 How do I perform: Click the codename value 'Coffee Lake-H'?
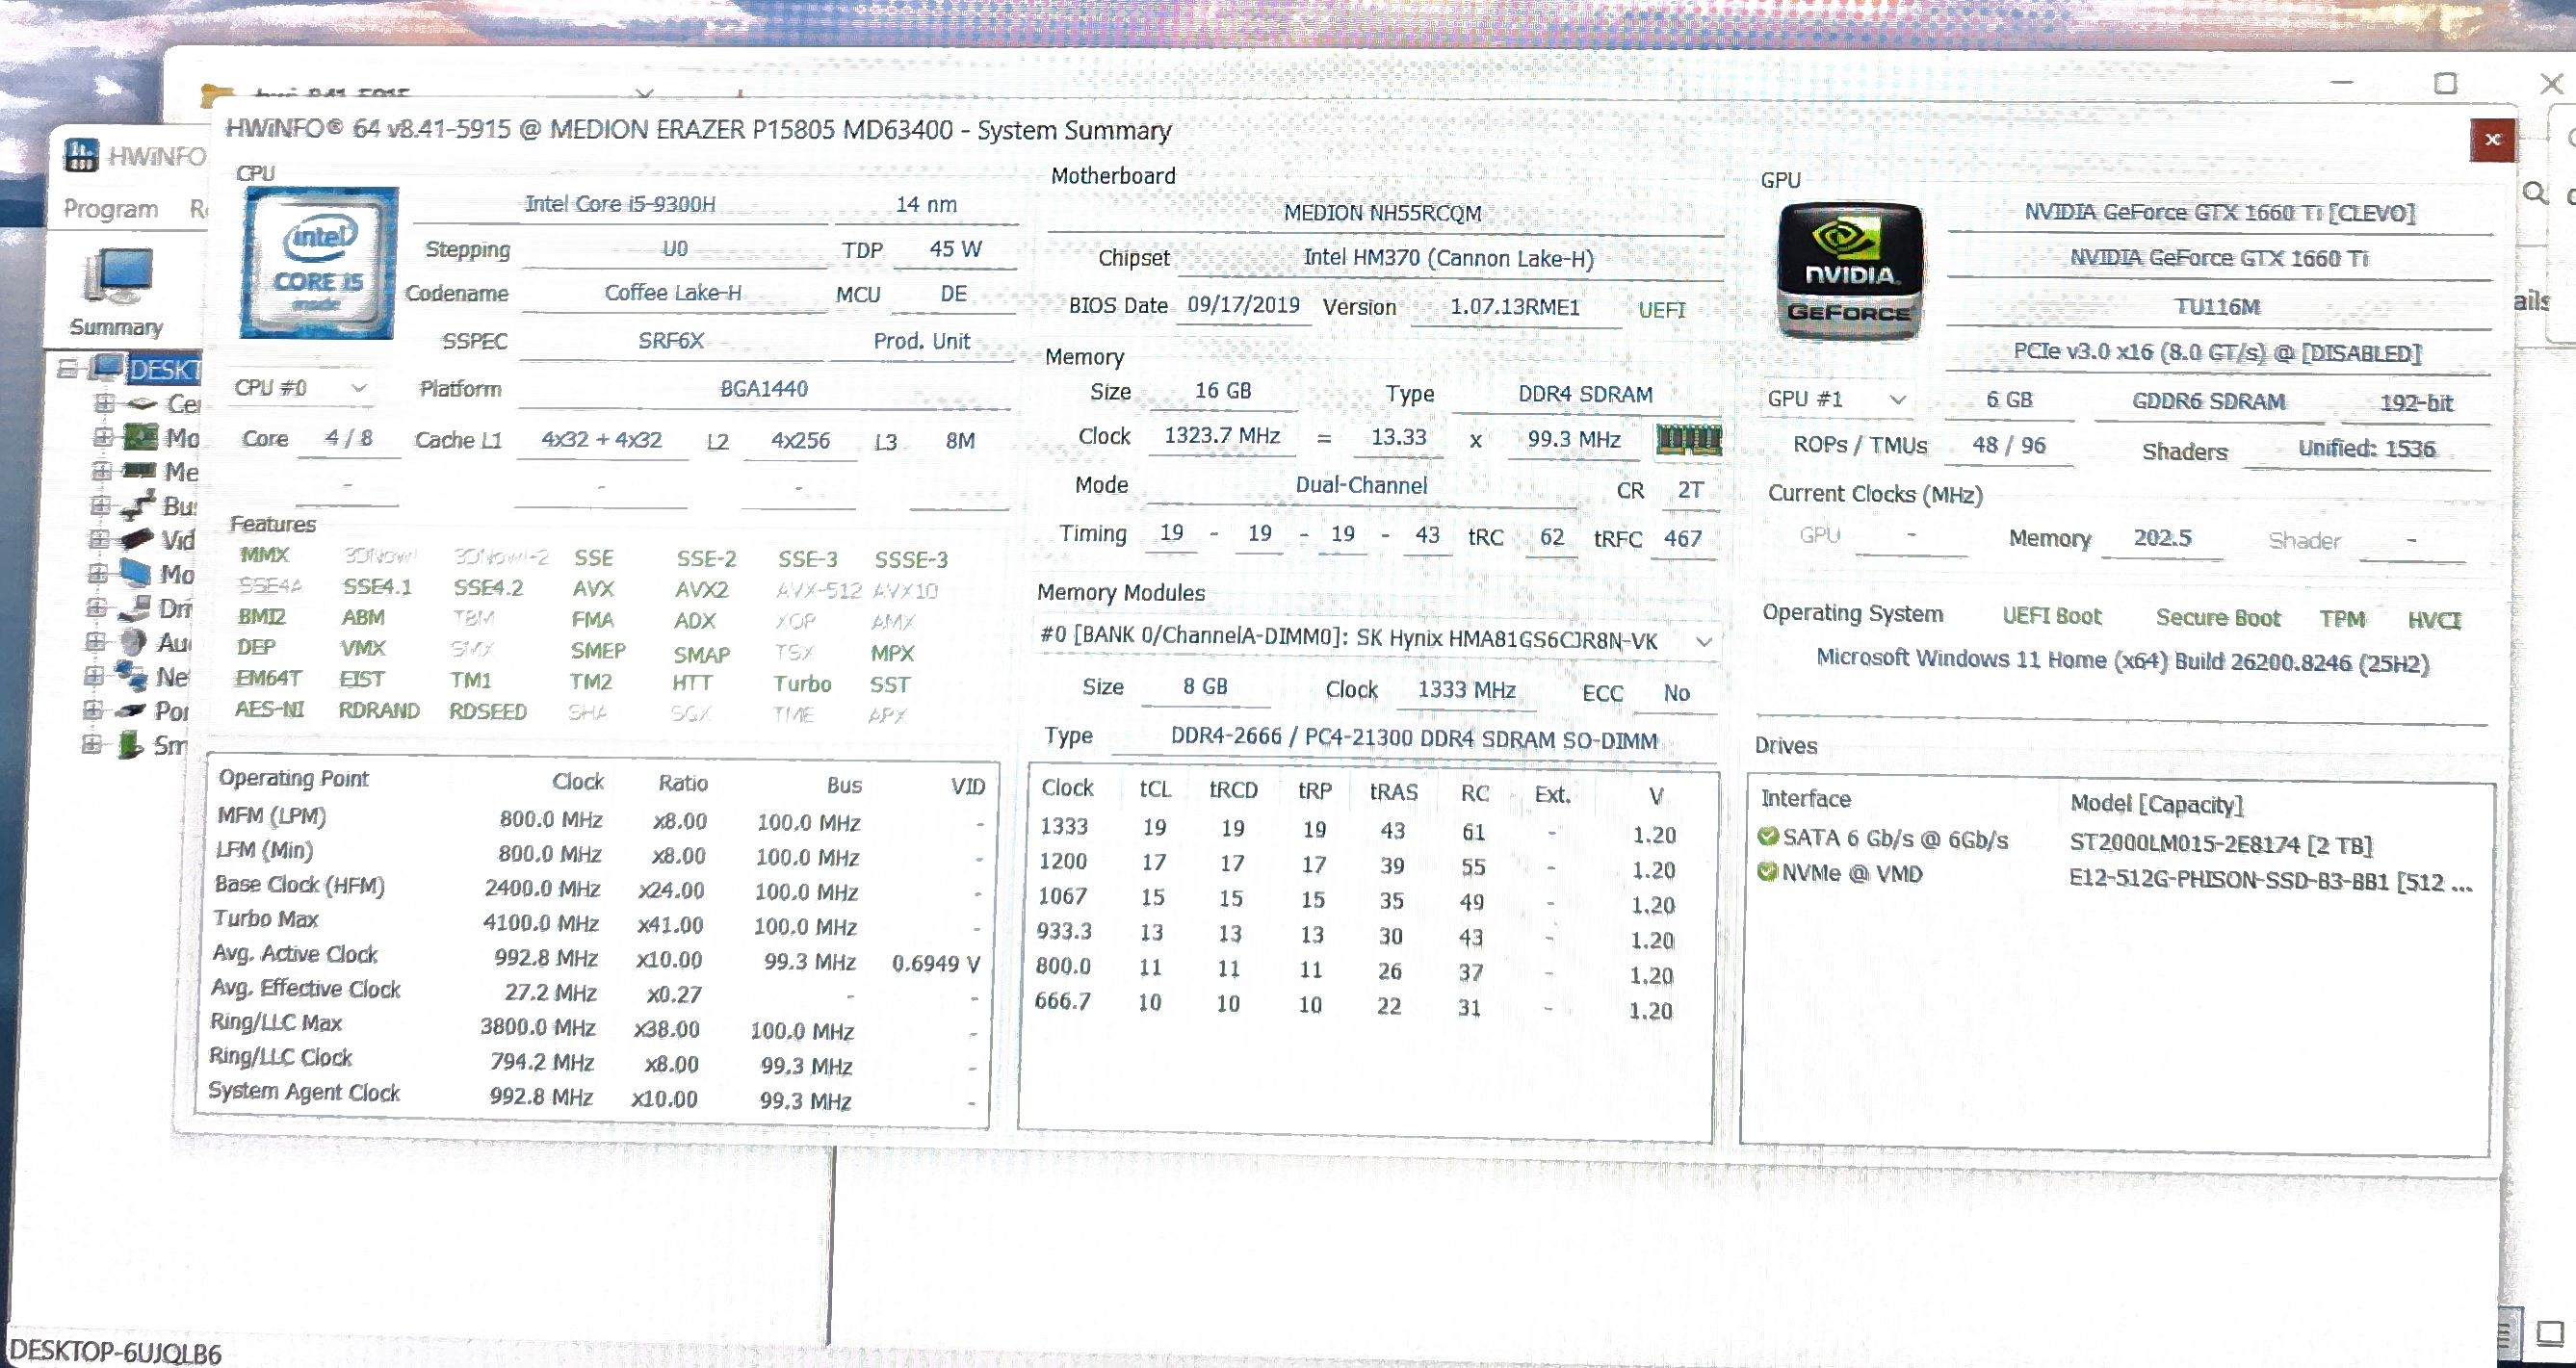(673, 293)
